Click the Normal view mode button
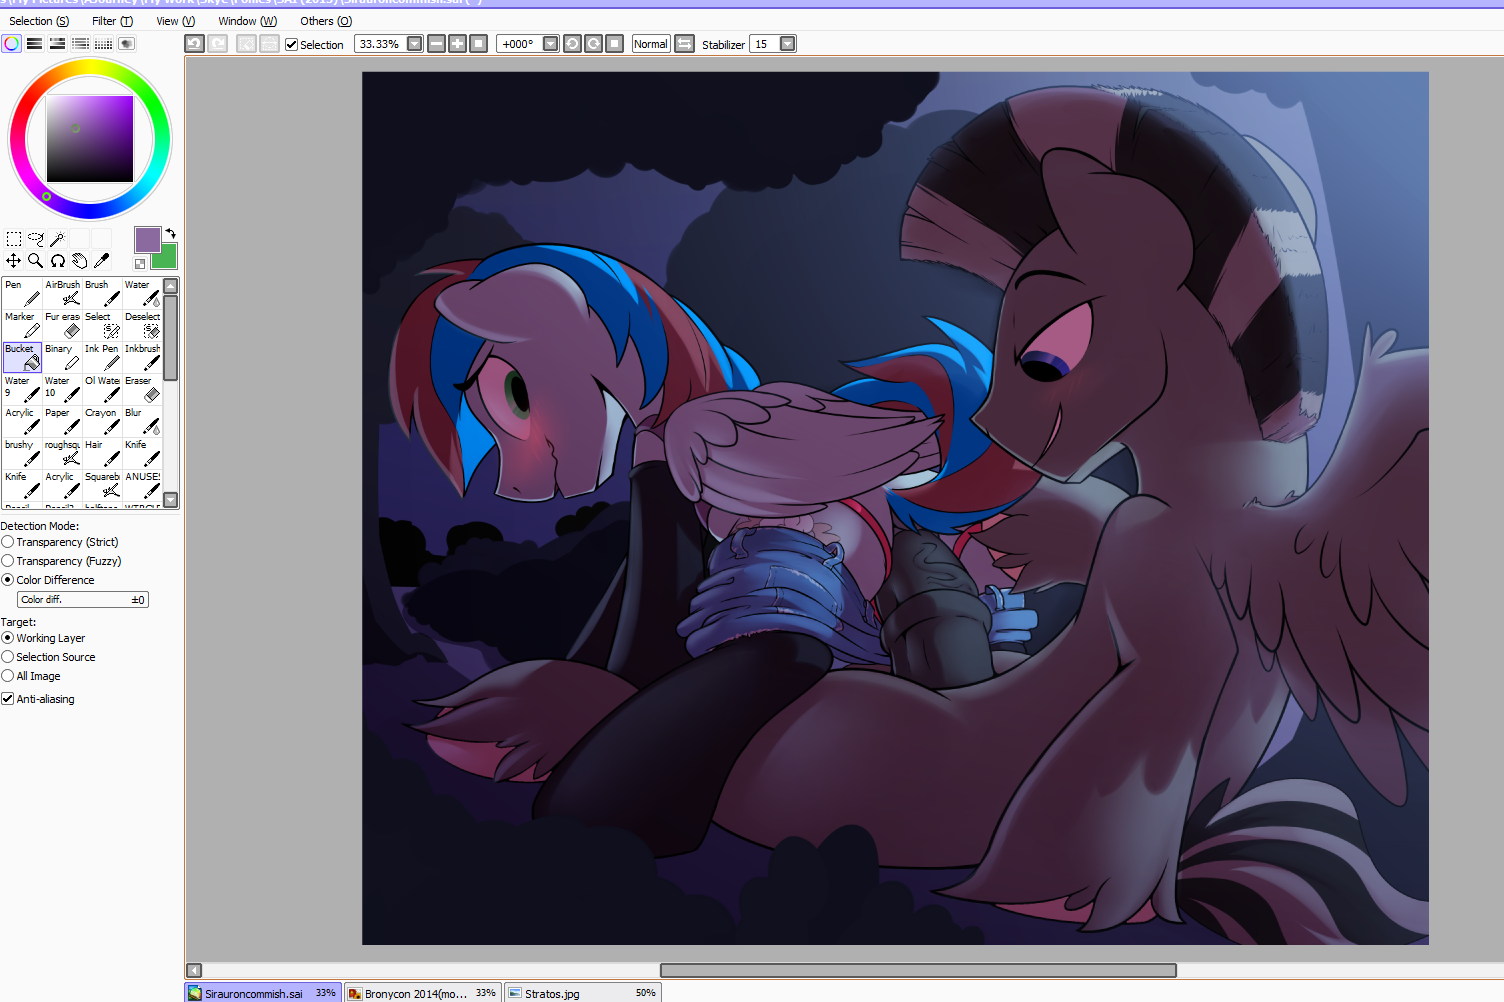Screen dimensions: 1504x1002 pos(651,44)
